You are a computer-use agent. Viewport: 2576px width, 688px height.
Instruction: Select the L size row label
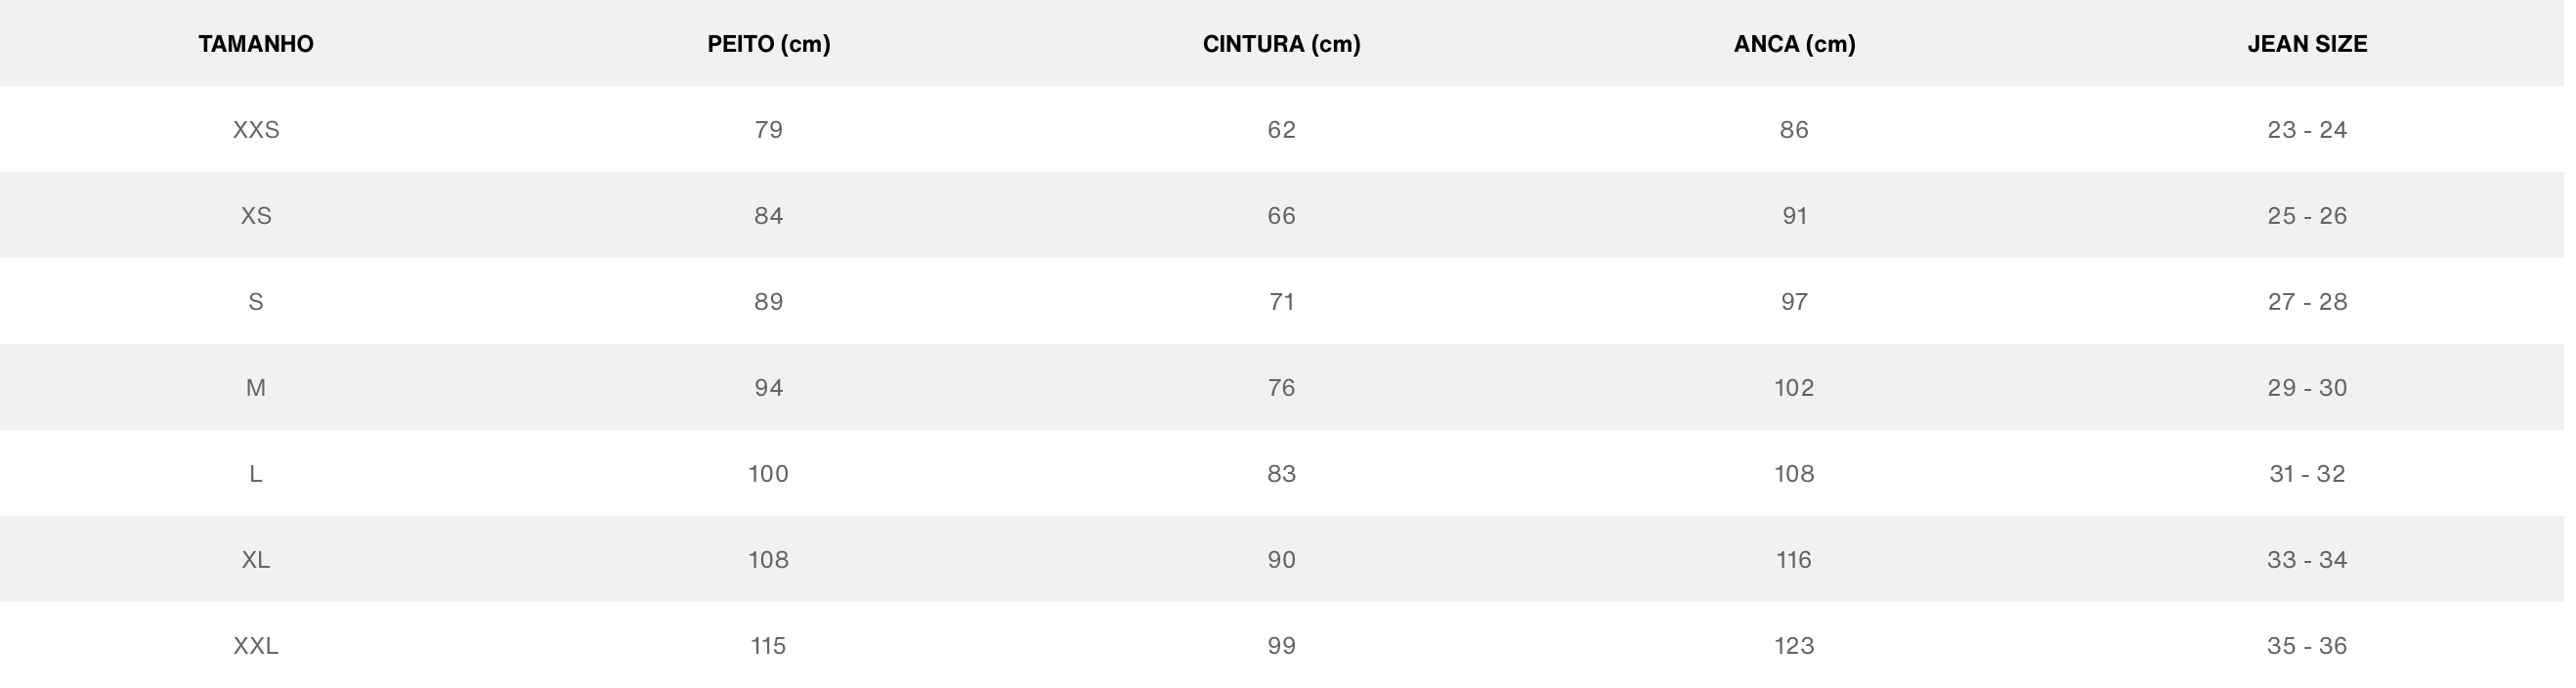click(256, 474)
